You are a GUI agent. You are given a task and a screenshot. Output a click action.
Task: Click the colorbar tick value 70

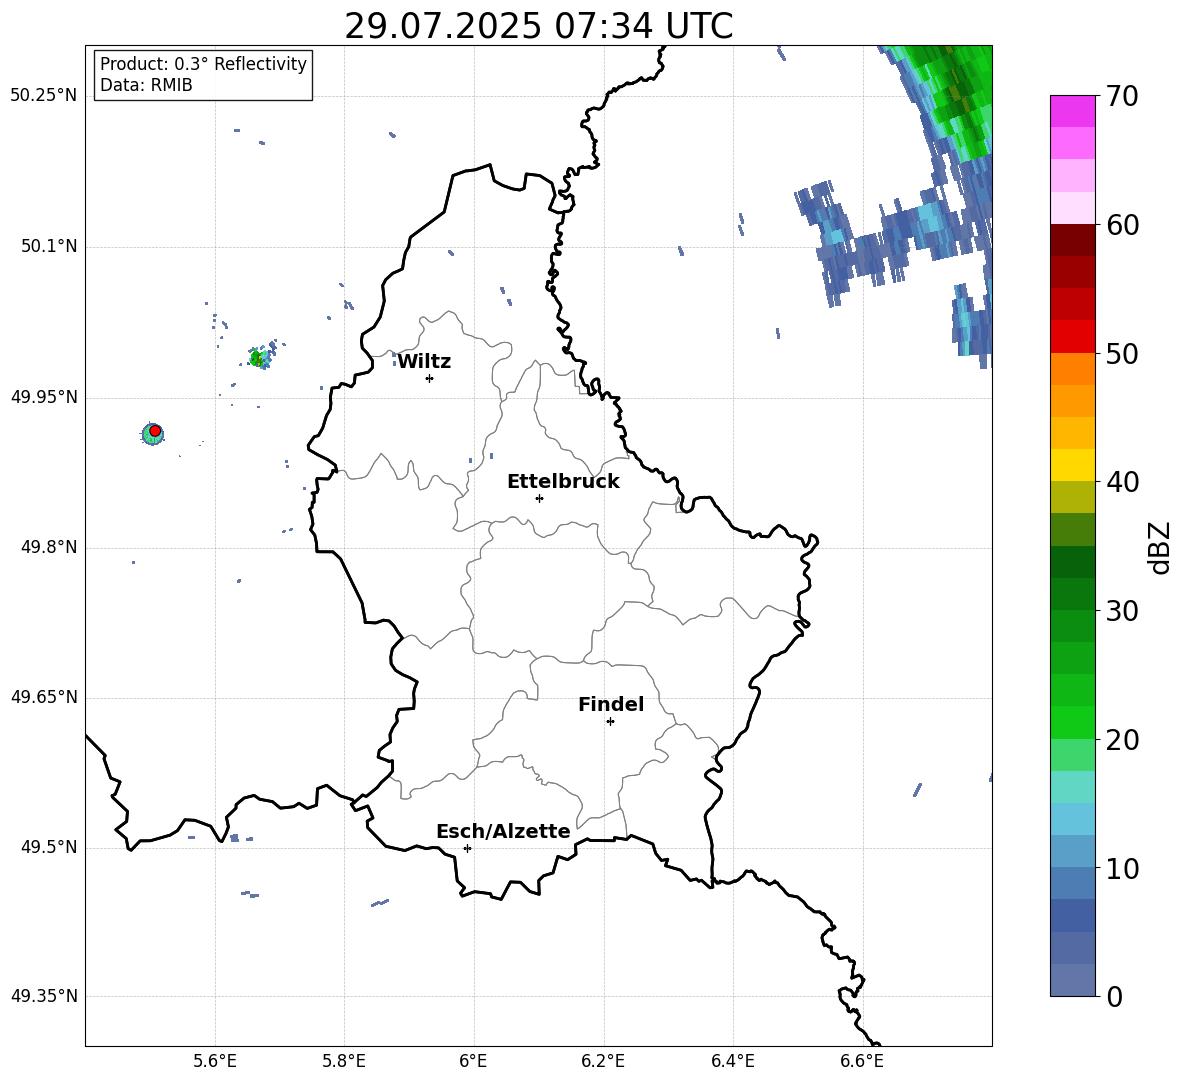(x=1122, y=97)
